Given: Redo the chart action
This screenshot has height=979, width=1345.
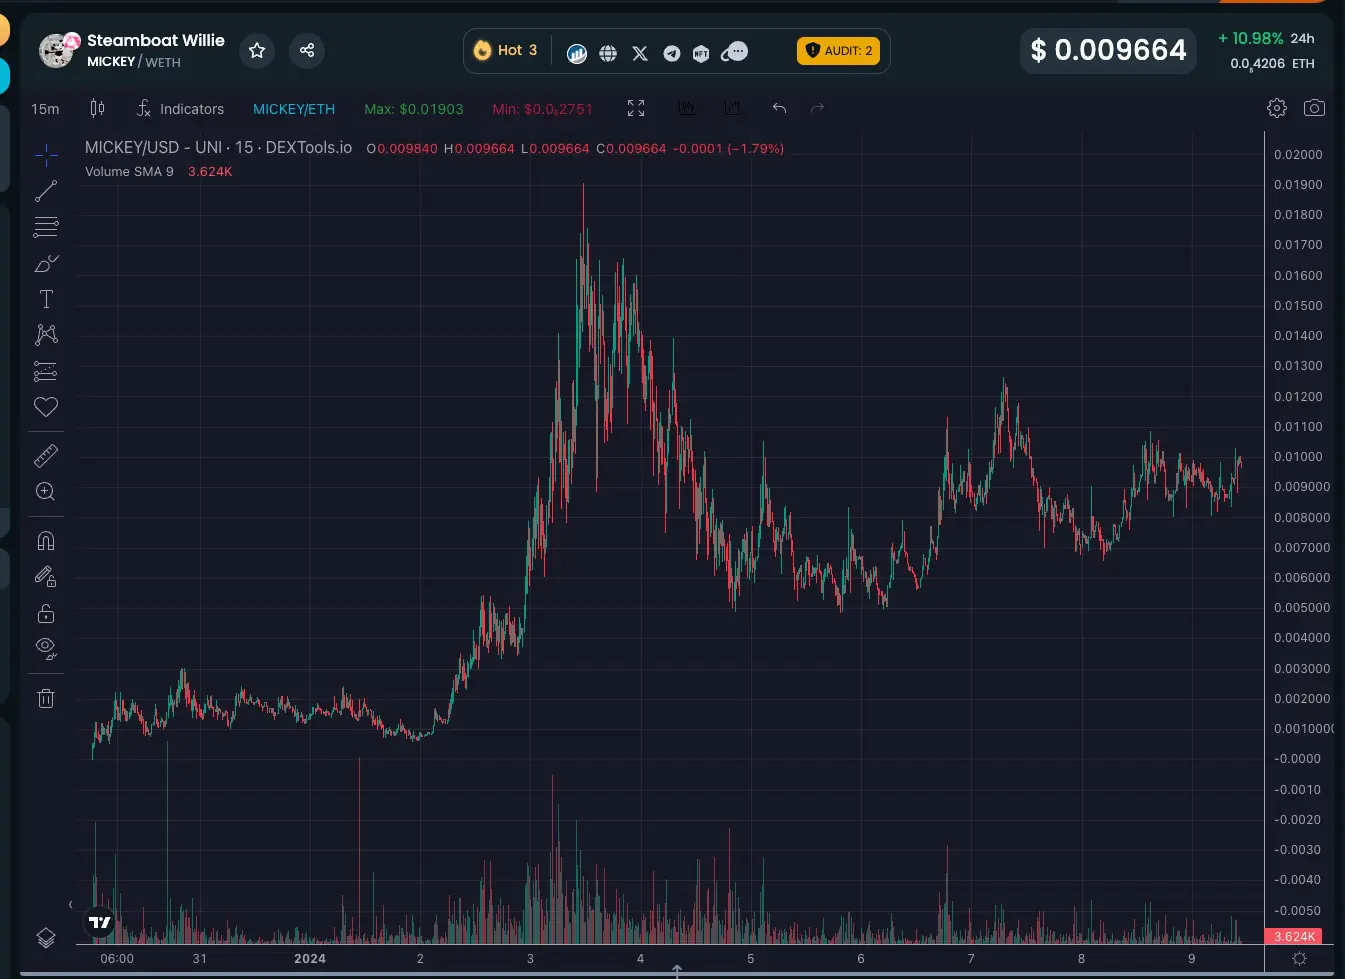Looking at the screenshot, I should 817,108.
